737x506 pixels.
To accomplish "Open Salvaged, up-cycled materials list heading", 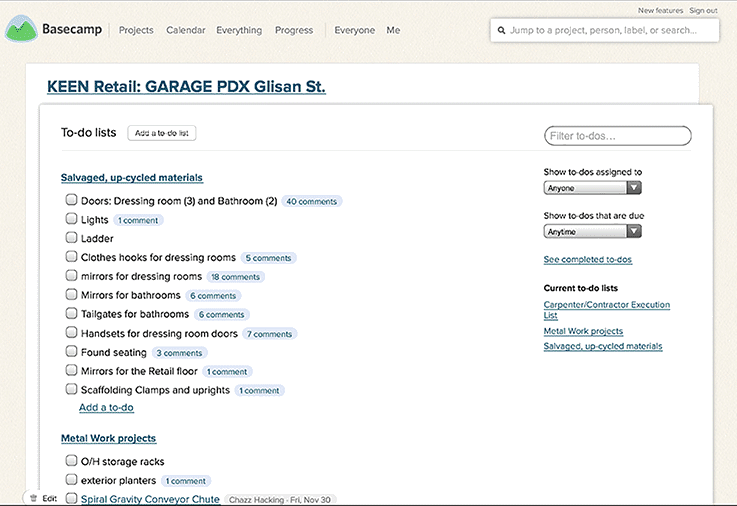I will coord(132,178).
